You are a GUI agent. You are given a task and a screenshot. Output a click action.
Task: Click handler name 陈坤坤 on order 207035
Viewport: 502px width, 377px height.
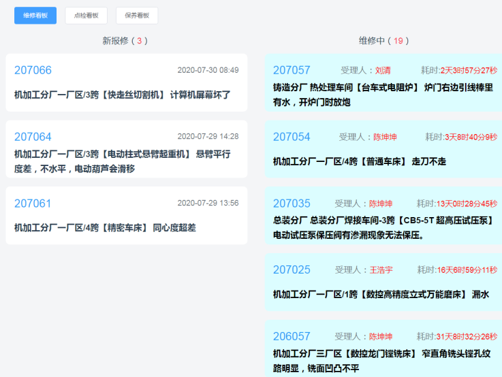tap(381, 204)
